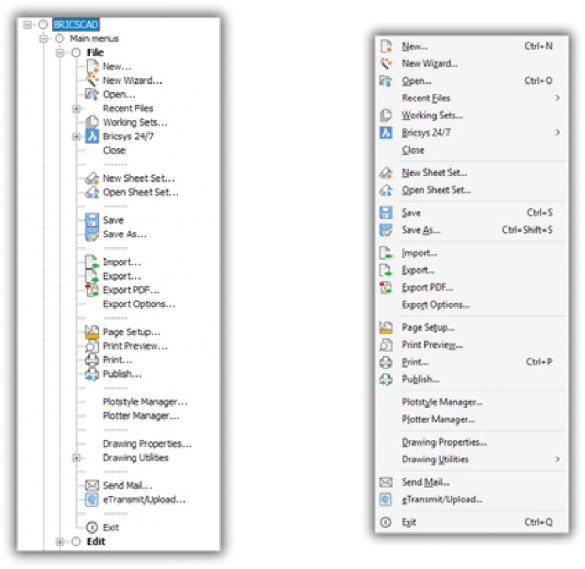
Task: Choose Exit from the File menu
Action: tap(472, 522)
